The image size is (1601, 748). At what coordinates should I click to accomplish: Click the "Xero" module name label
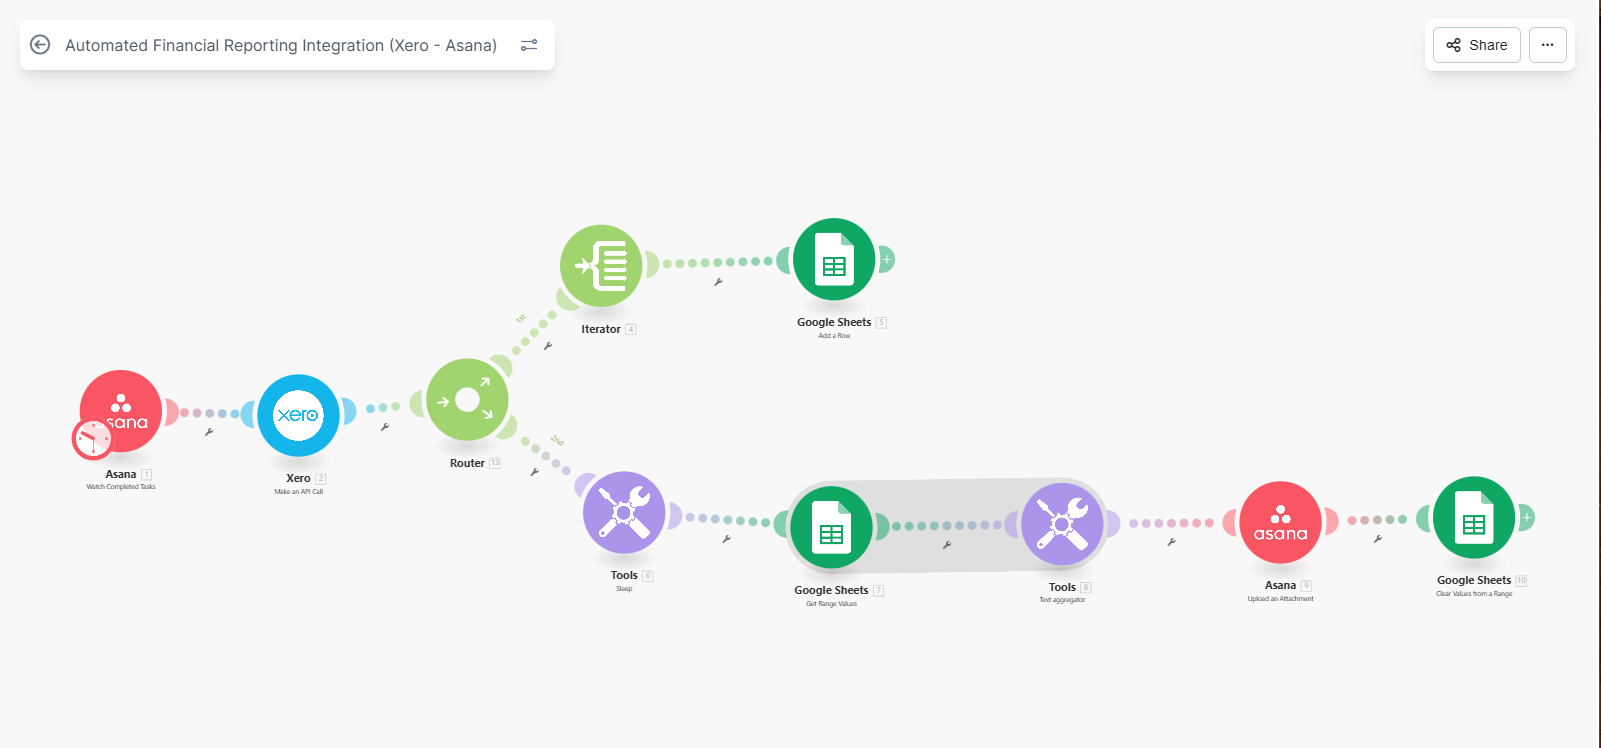[298, 478]
